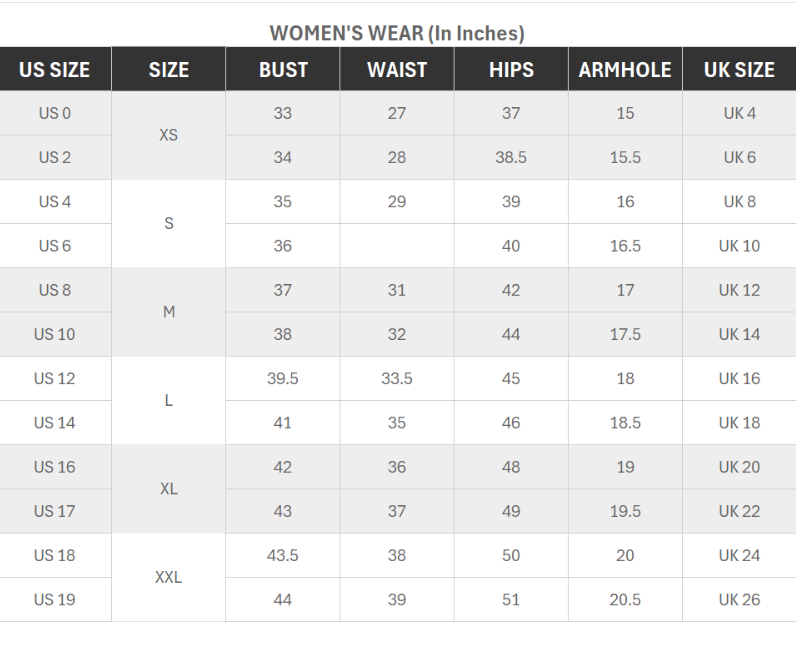The height and width of the screenshot is (663, 796).
Task: Select the UK 26 cell
Action: [x=739, y=600]
